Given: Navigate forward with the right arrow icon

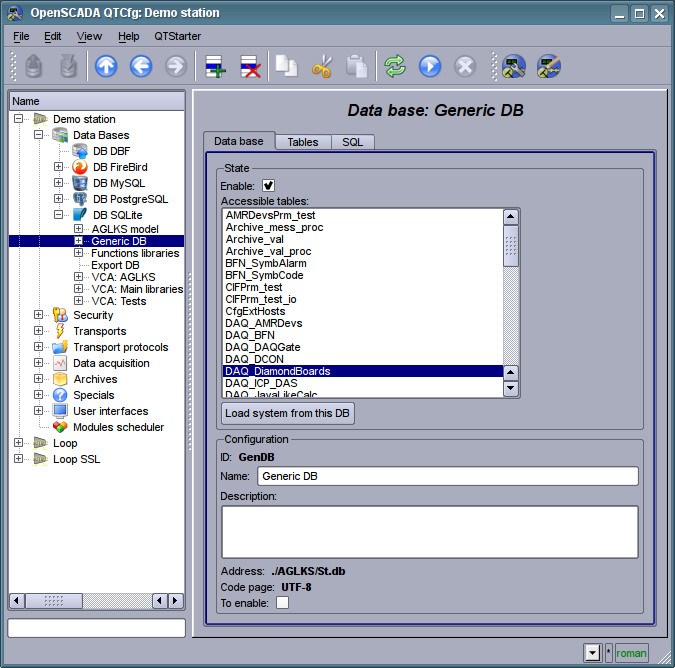Looking at the screenshot, I should click(176, 67).
